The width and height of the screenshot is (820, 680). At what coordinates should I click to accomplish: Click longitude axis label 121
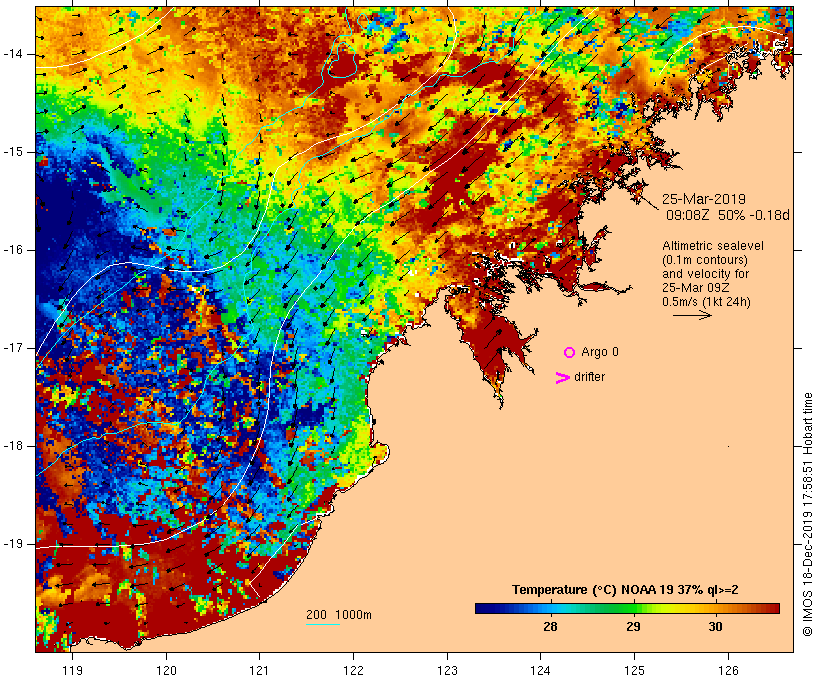260,671
